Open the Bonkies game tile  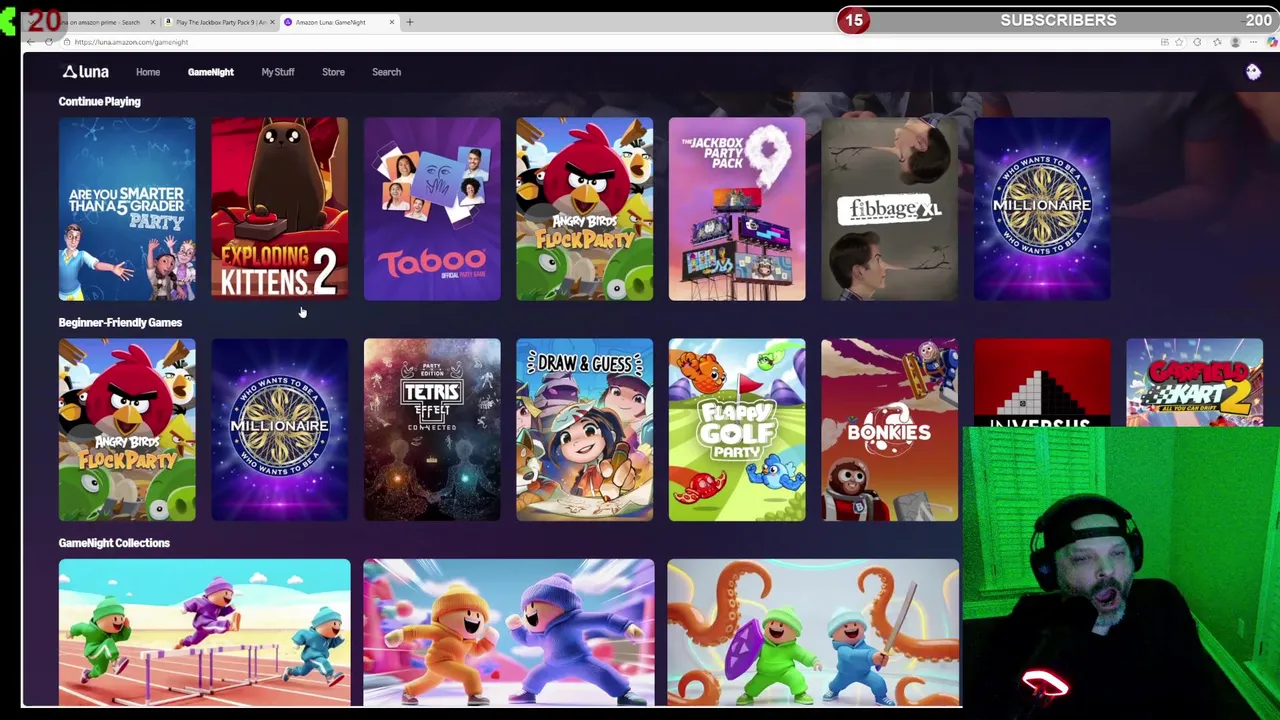tap(889, 430)
